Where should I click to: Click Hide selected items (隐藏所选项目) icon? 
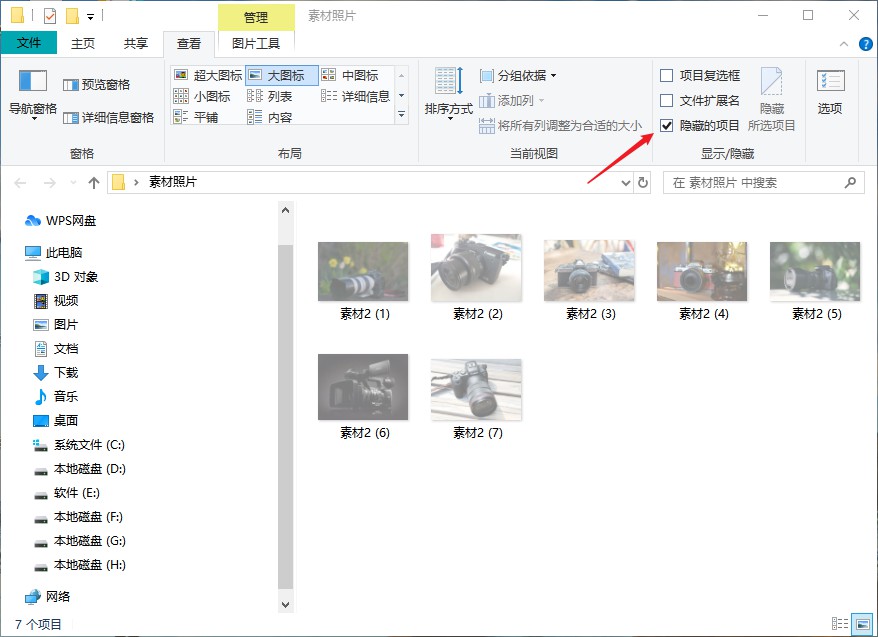click(772, 99)
